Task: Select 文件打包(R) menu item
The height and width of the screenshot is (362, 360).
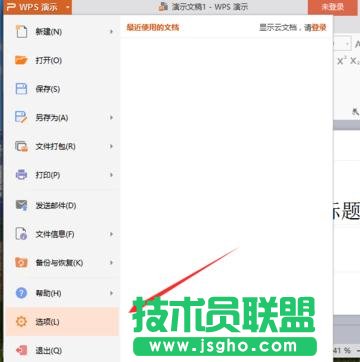Action: pyautogui.click(x=62, y=146)
